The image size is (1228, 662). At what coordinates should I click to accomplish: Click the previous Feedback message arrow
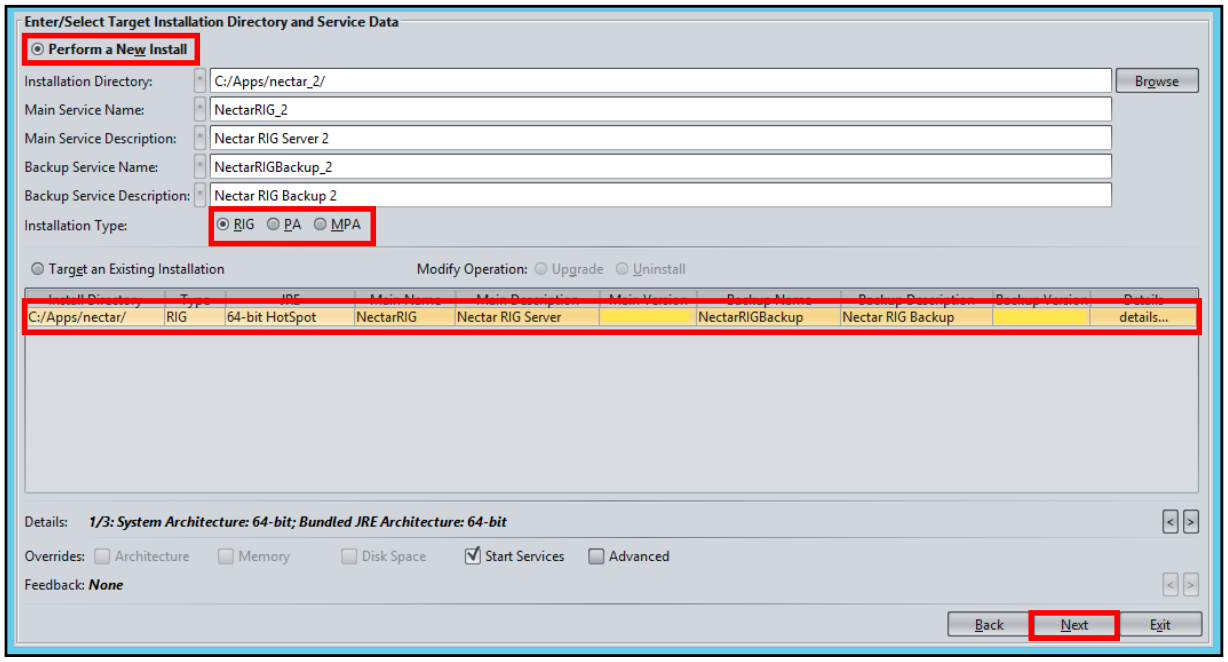[1171, 584]
